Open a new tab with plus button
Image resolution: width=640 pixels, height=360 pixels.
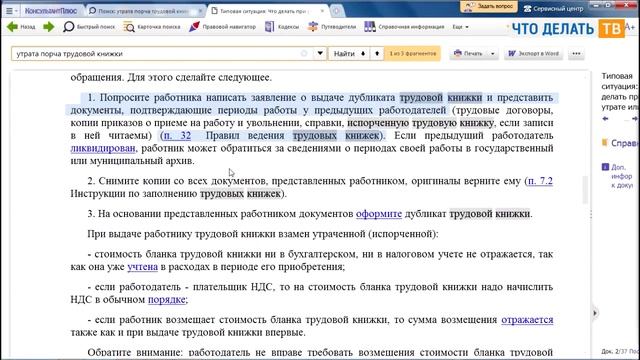(336, 11)
